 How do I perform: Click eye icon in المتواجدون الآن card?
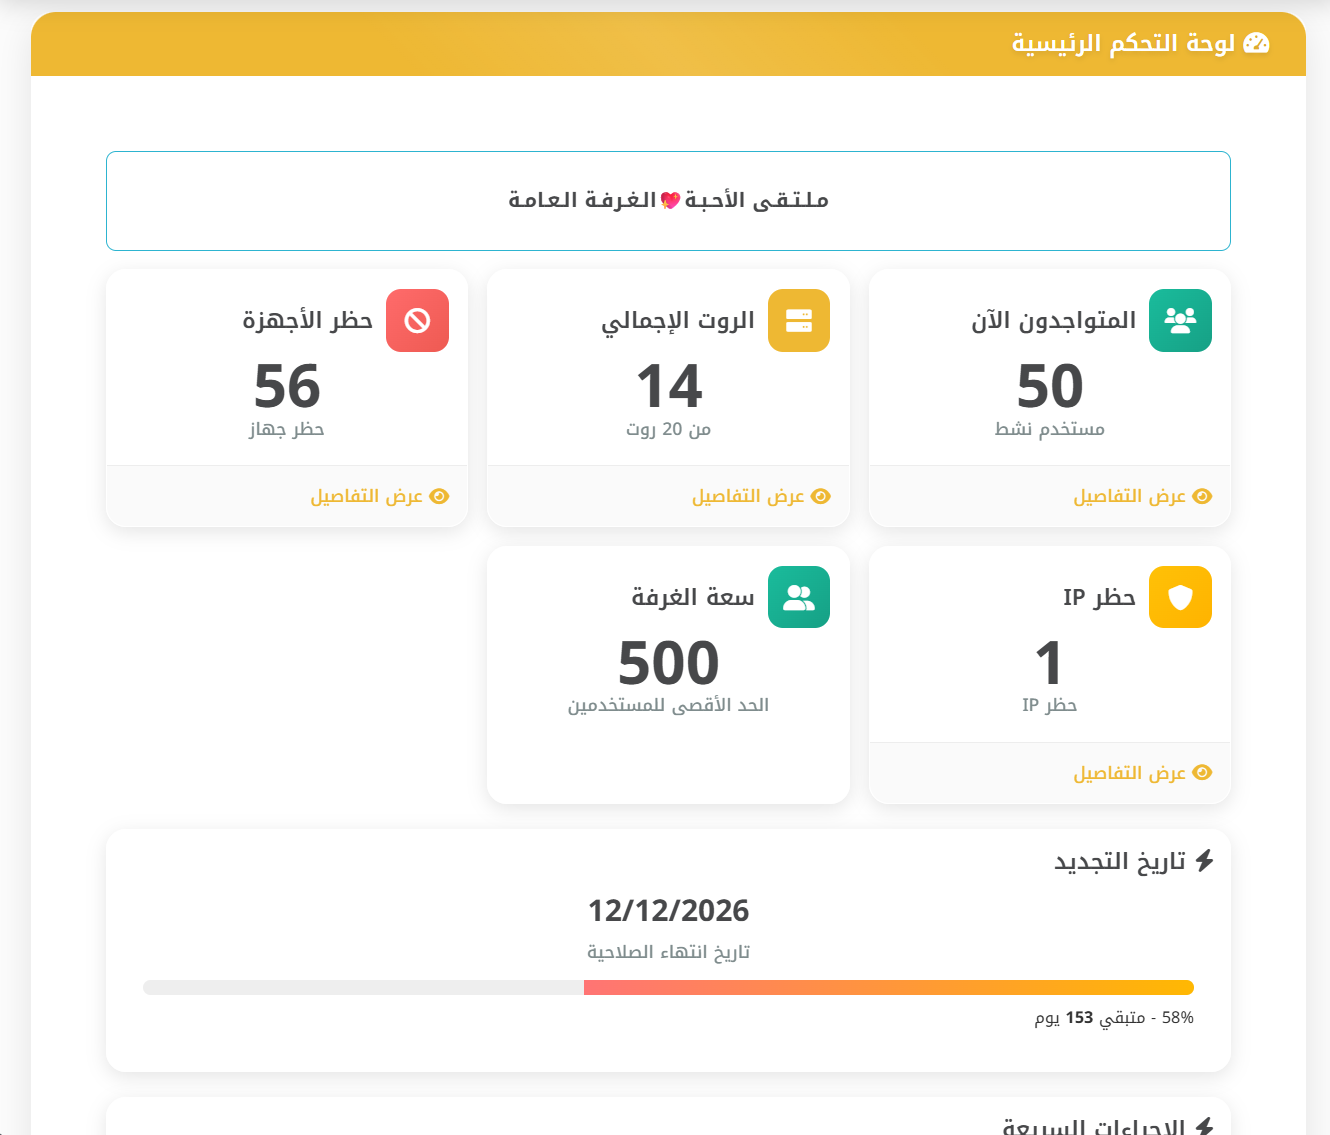tap(1202, 496)
